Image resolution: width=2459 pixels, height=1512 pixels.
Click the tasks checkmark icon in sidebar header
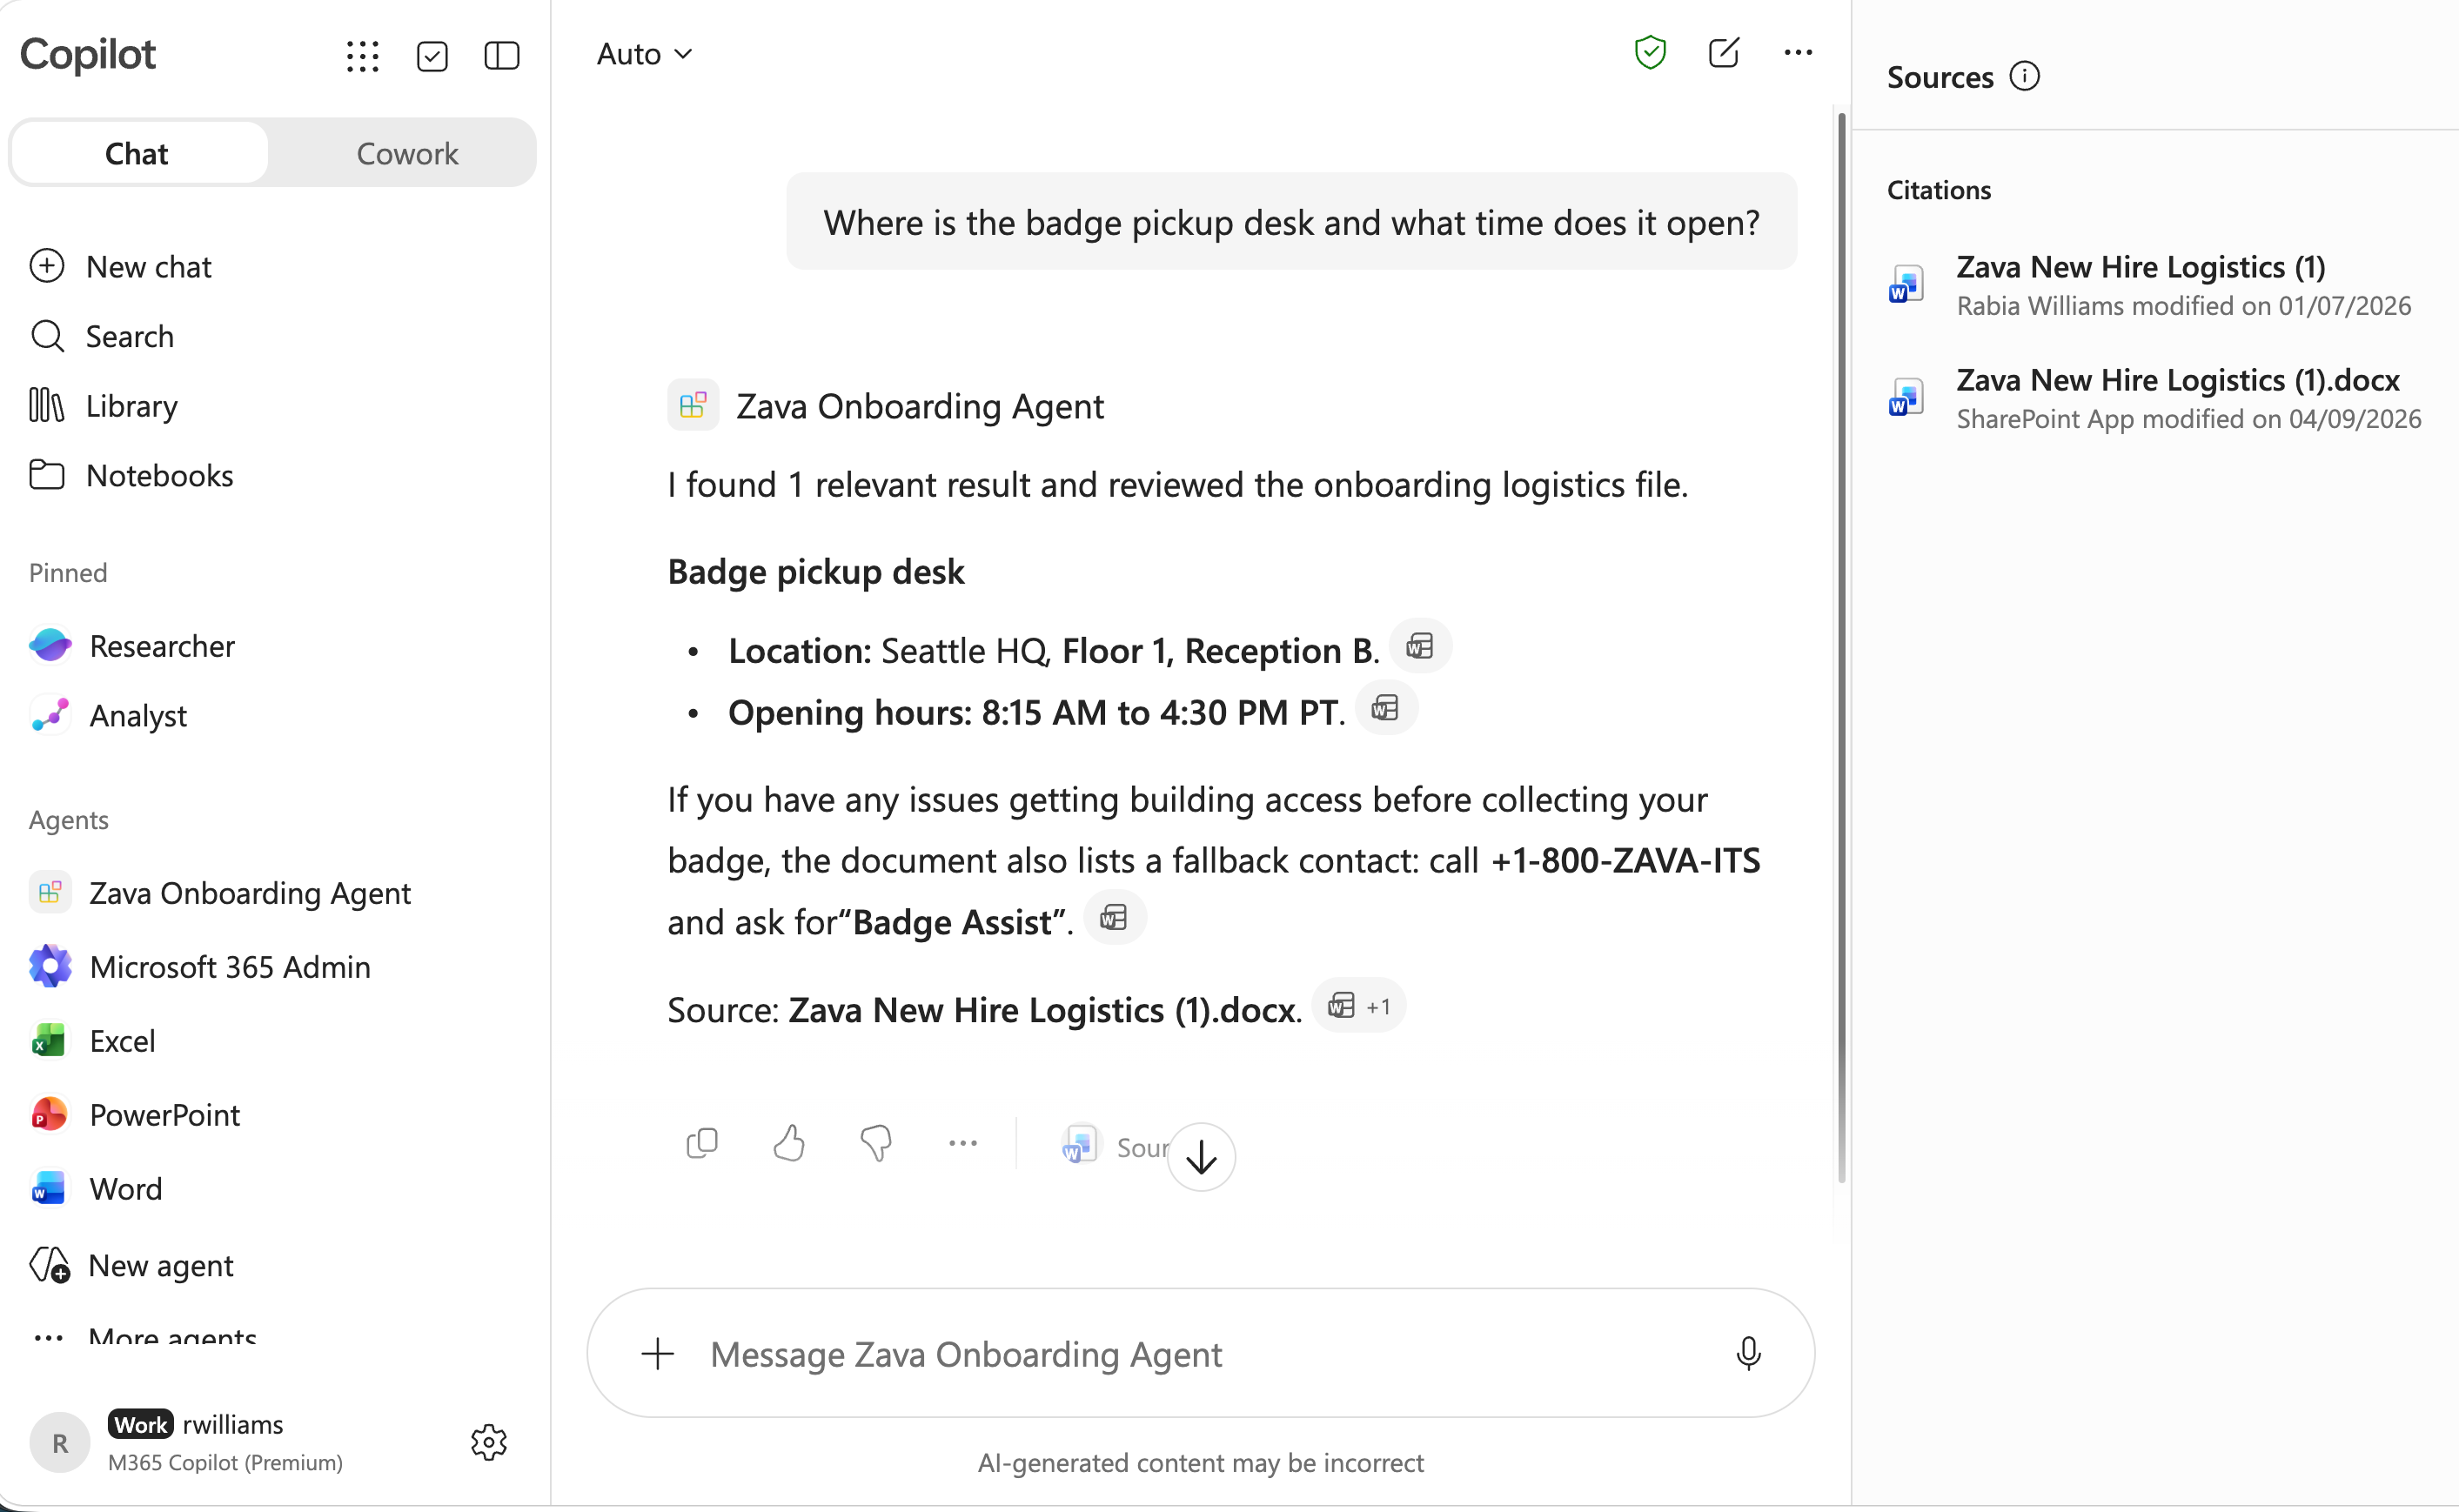click(432, 56)
